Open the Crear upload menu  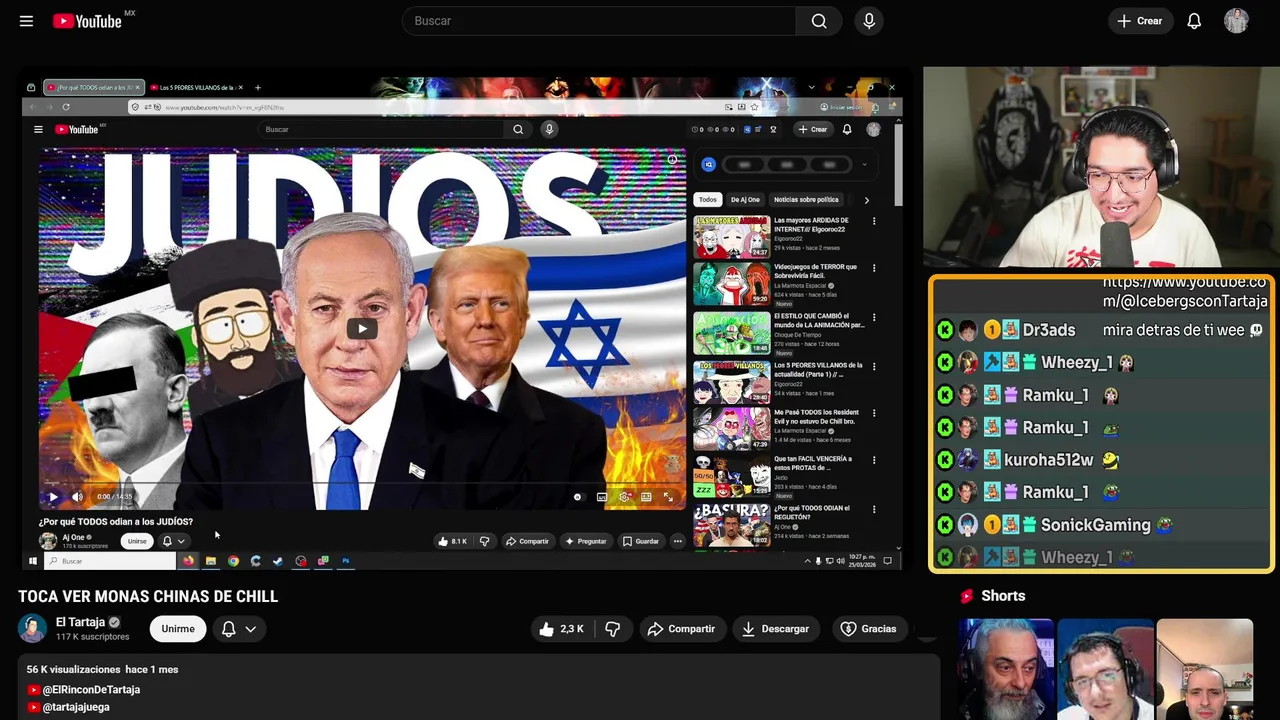tap(1139, 21)
